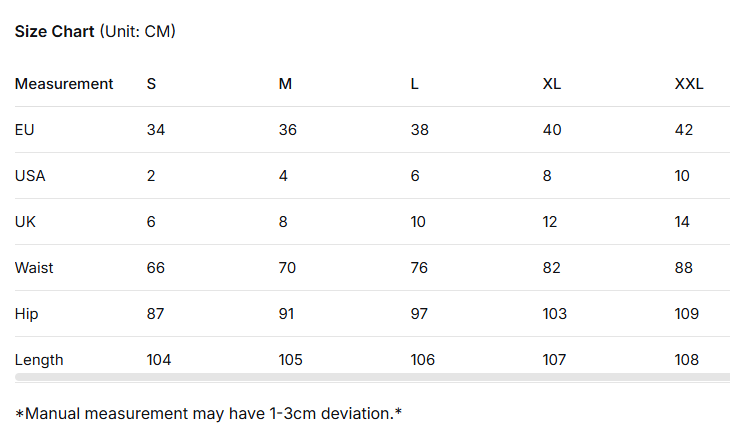Screen dimensions: 730x440
Task: Click the manual measurement deviation note
Action: click(x=208, y=412)
